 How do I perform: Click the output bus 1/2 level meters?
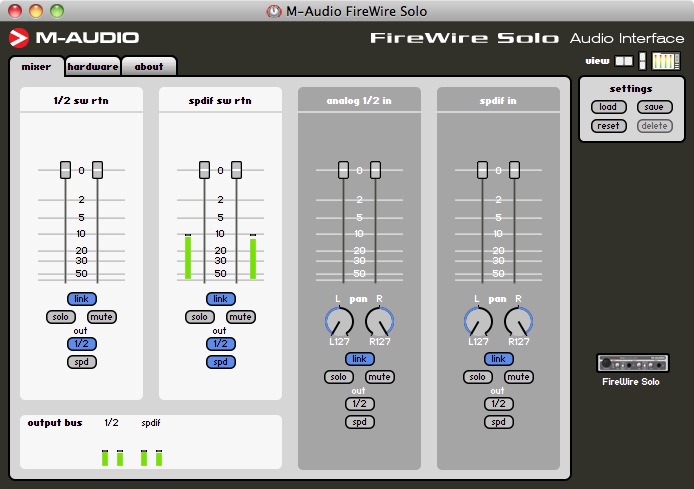pos(112,458)
